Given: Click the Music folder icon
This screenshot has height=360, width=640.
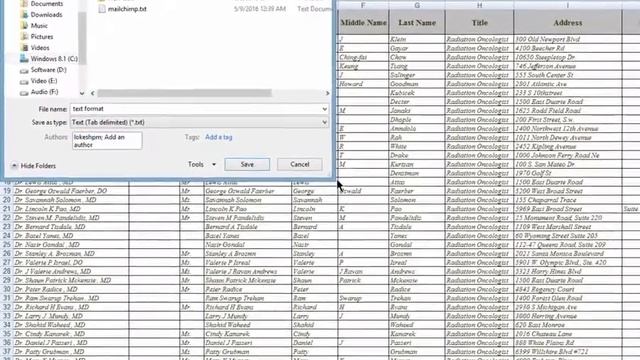Looking at the screenshot, I should 25,26.
